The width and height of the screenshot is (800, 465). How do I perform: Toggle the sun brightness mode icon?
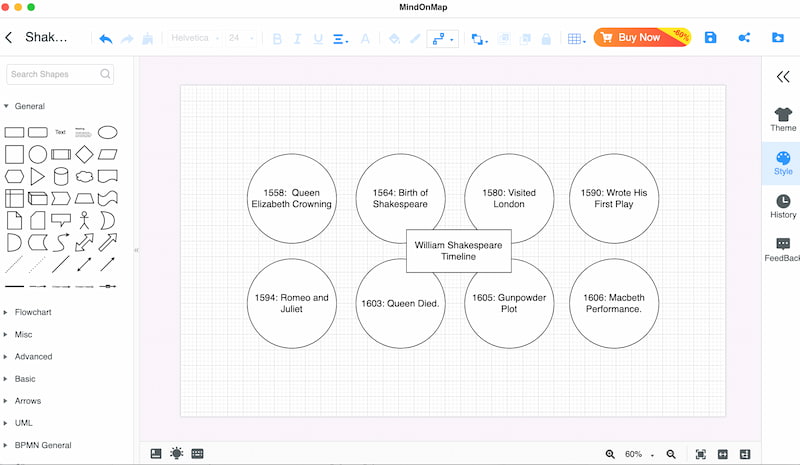pyautogui.click(x=177, y=453)
